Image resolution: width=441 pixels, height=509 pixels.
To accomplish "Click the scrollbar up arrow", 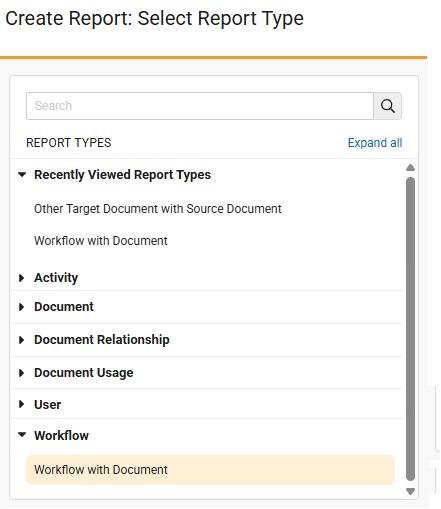I will [x=411, y=167].
